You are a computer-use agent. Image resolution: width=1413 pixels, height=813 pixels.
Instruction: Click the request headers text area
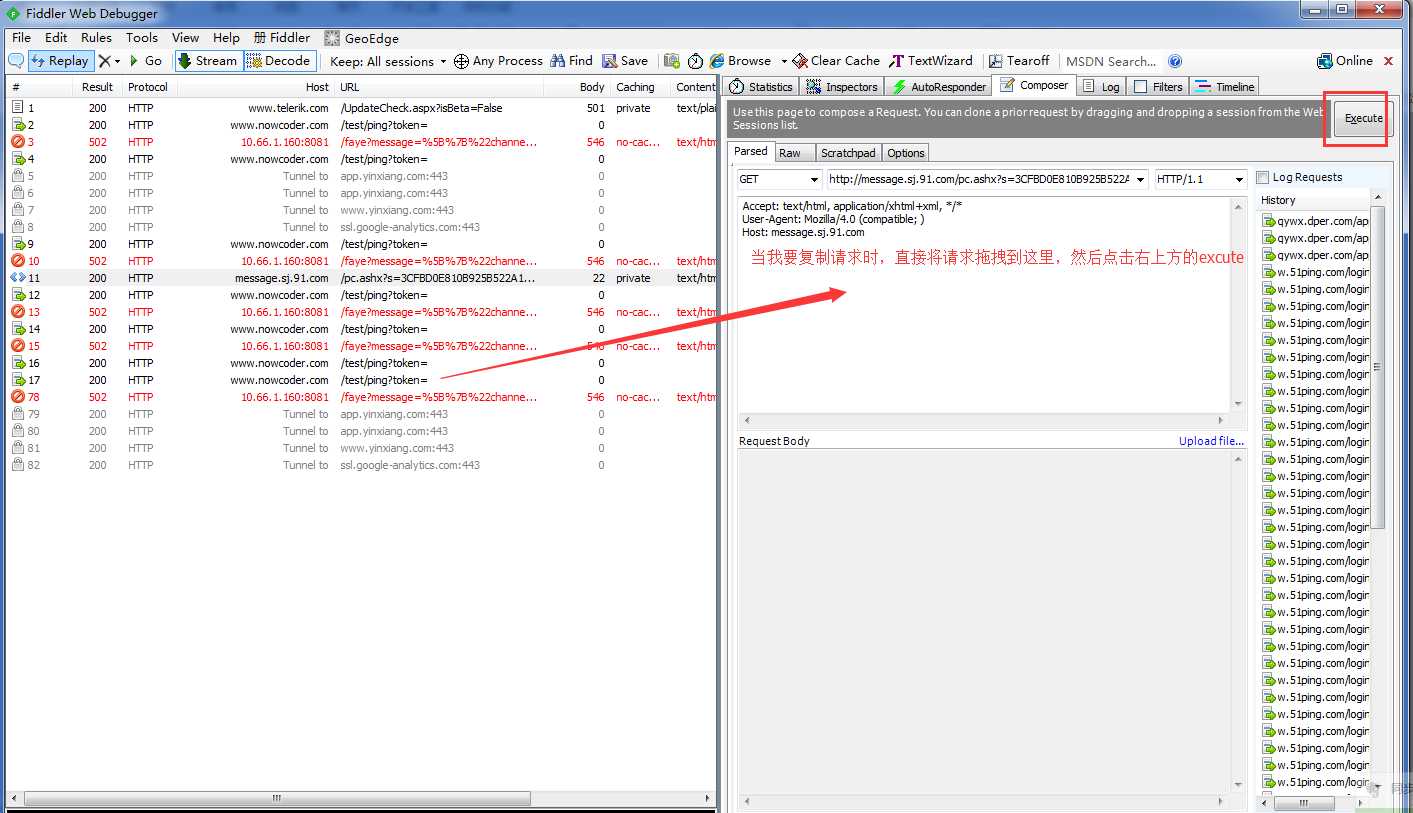point(985,304)
